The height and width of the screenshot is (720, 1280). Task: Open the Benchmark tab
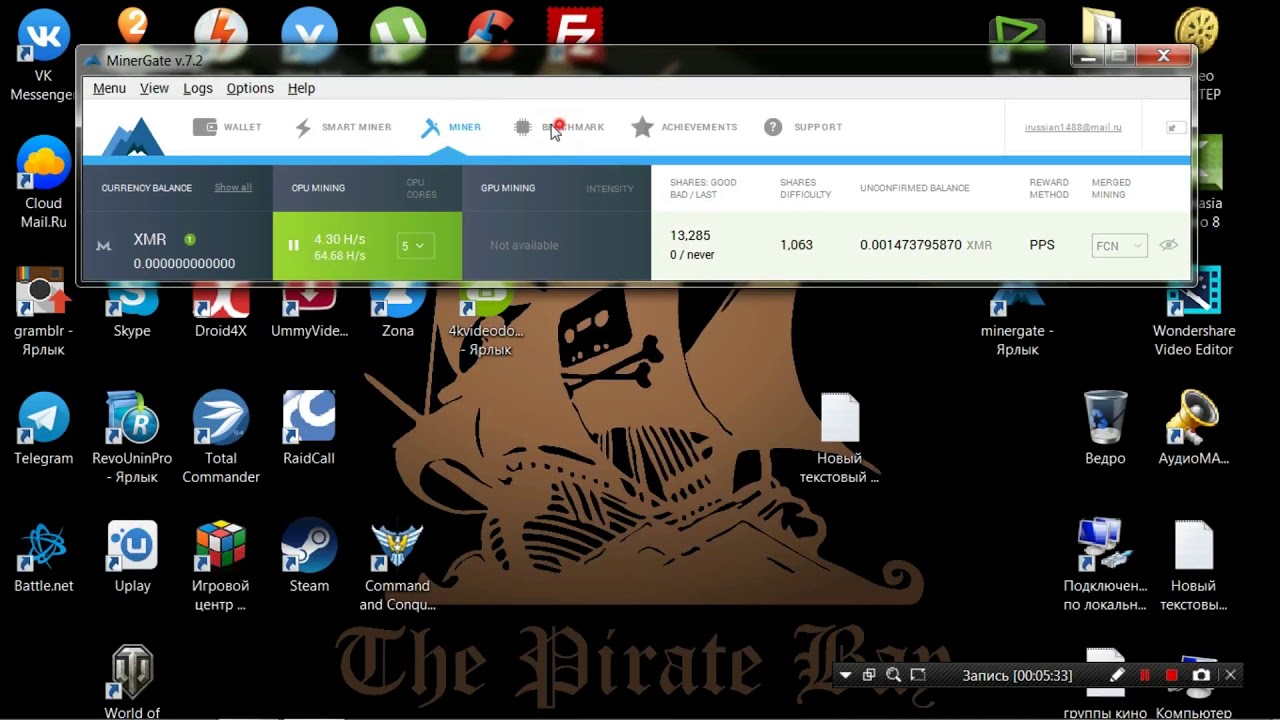(x=559, y=127)
